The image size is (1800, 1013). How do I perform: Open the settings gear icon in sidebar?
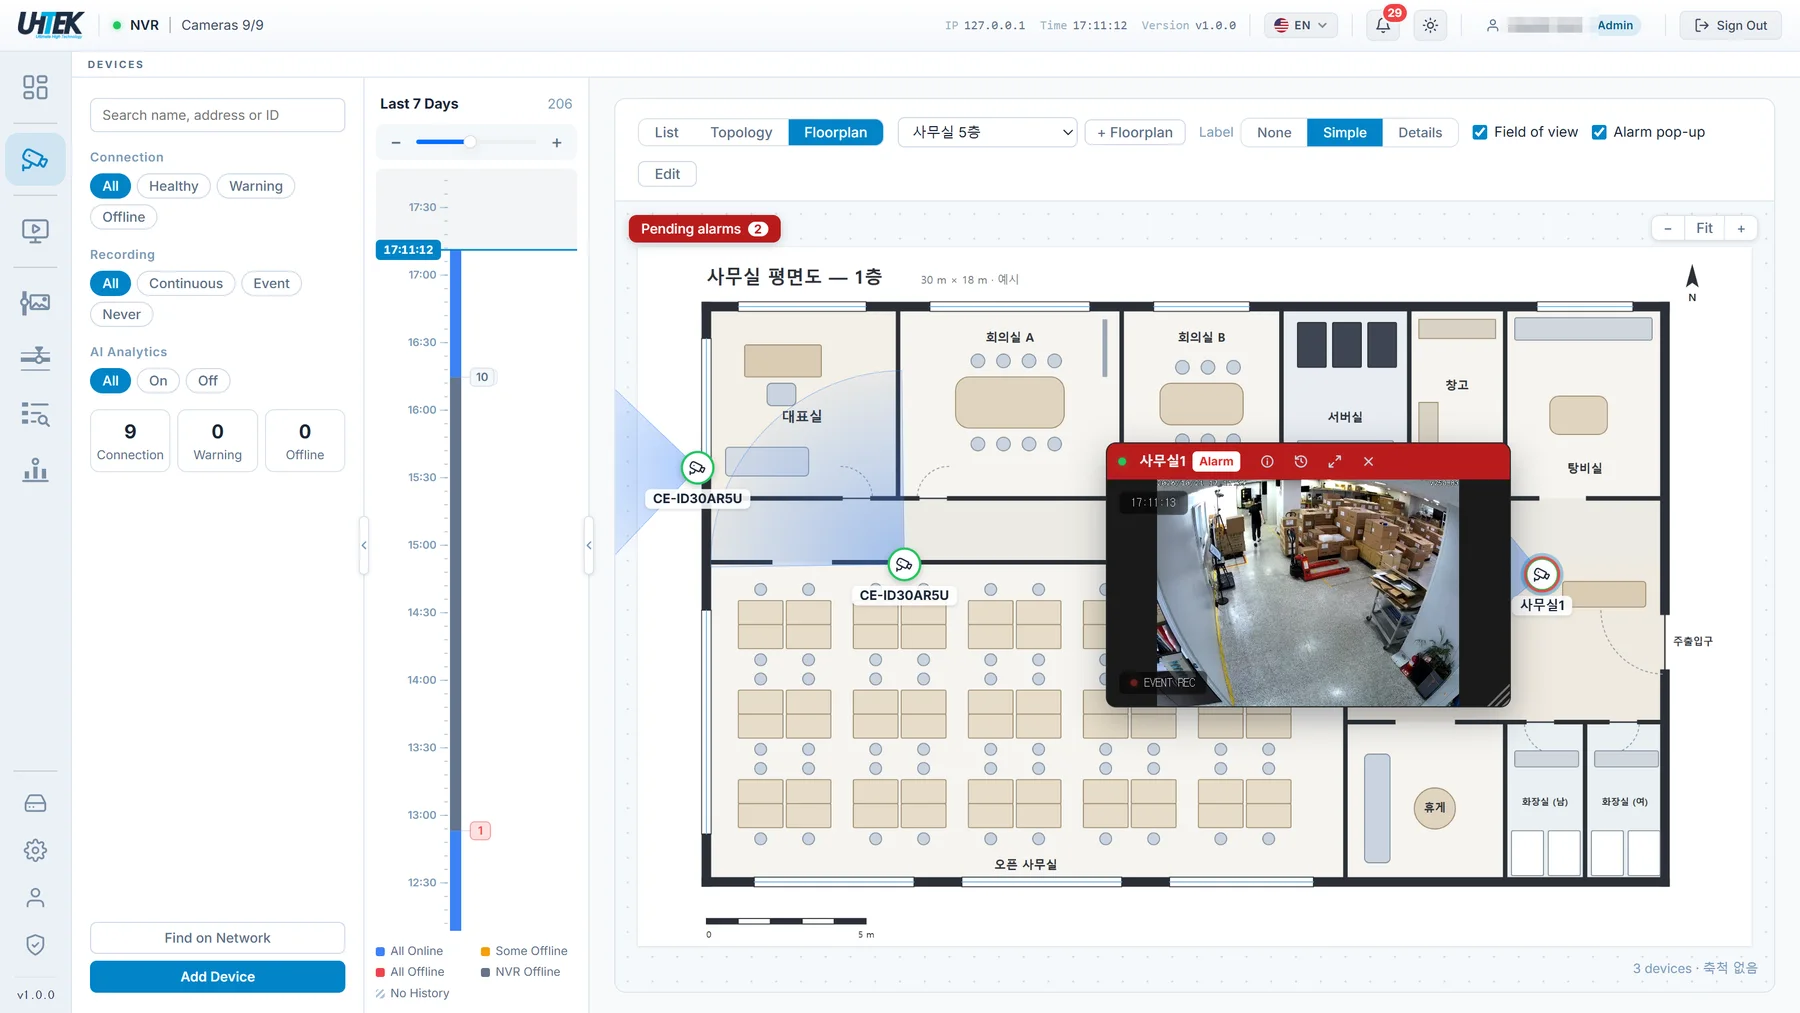[35, 851]
